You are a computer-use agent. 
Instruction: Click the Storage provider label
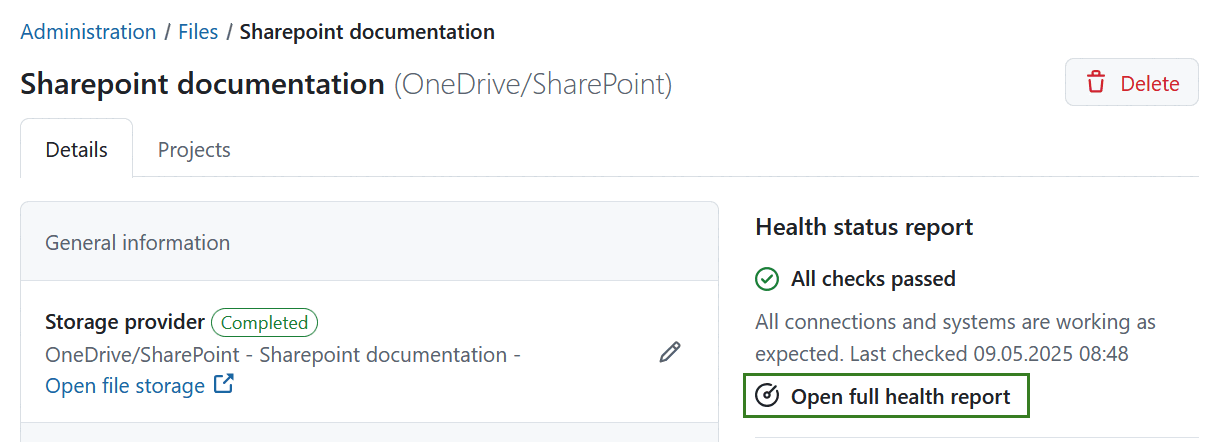[x=125, y=323]
